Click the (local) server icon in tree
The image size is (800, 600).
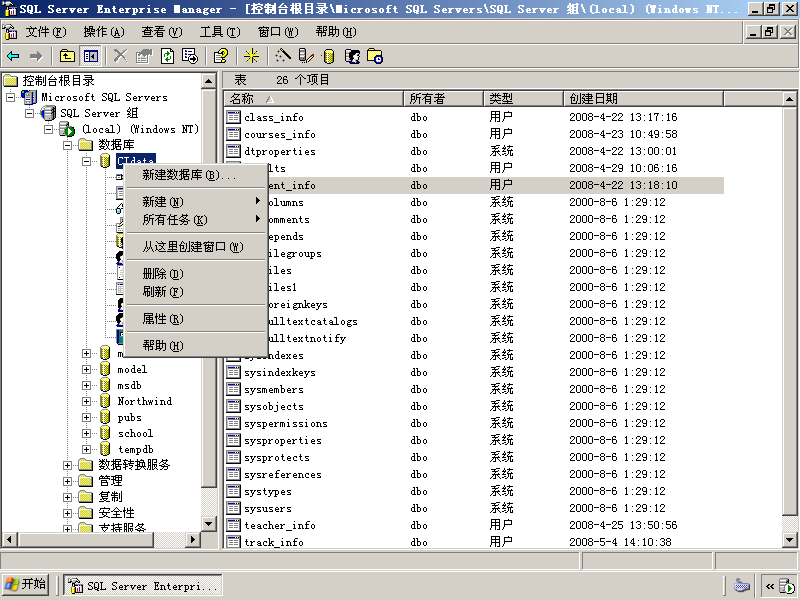(67, 129)
